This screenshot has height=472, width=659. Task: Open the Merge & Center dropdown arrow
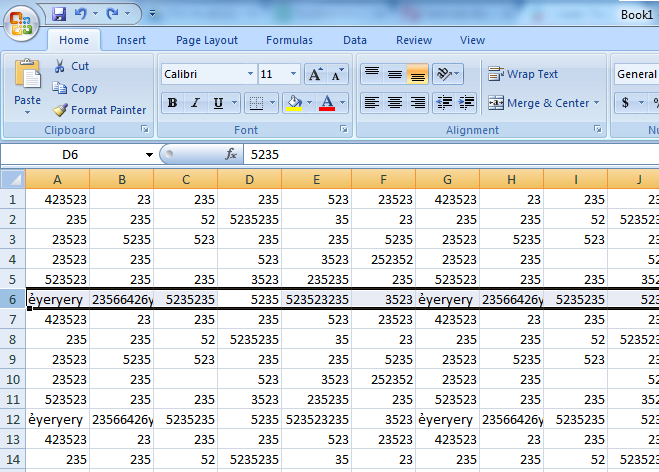[x=597, y=103]
